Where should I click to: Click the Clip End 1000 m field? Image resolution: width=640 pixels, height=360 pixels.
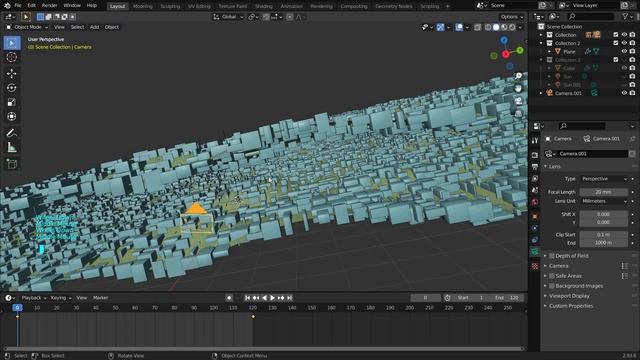point(604,243)
